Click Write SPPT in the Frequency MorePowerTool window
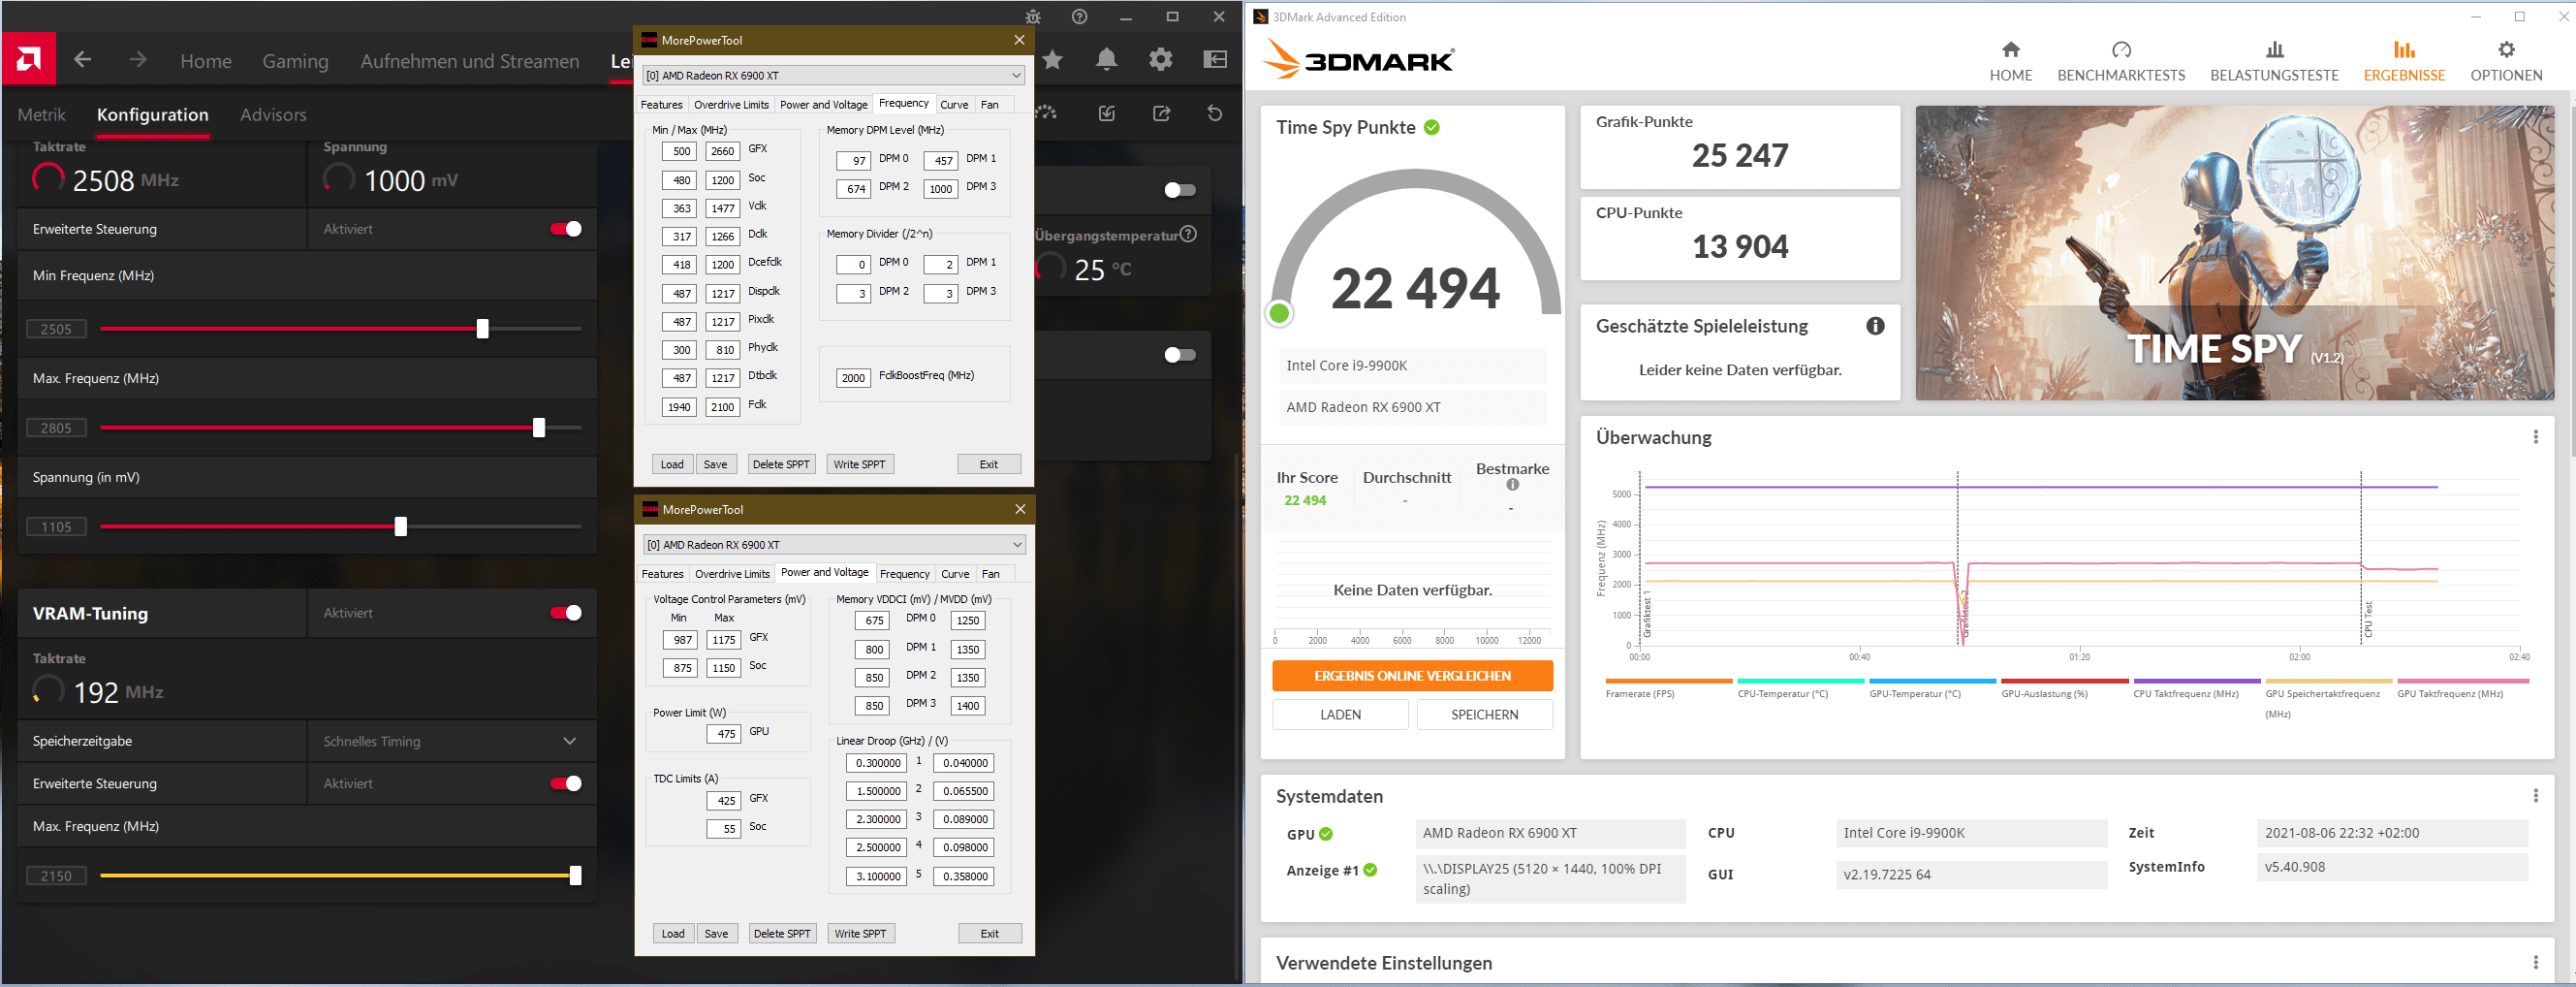 click(859, 464)
